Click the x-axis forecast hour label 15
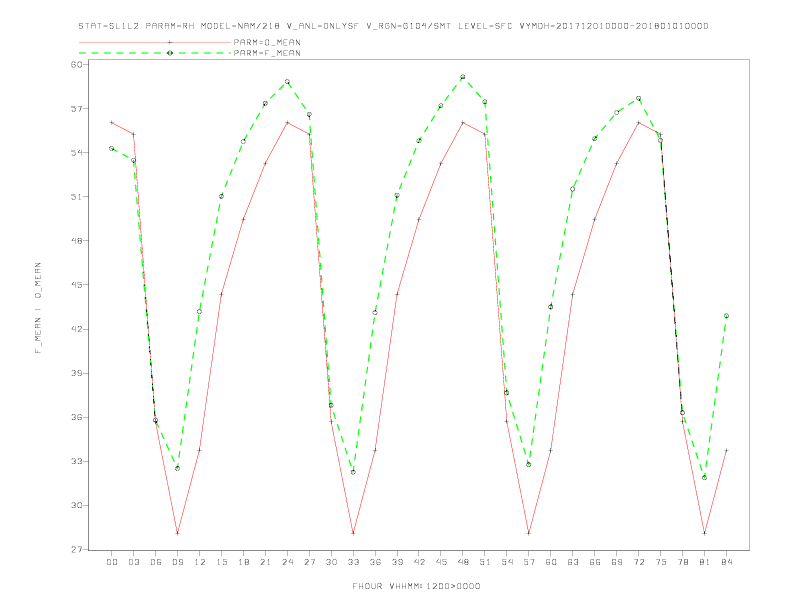 (221, 562)
